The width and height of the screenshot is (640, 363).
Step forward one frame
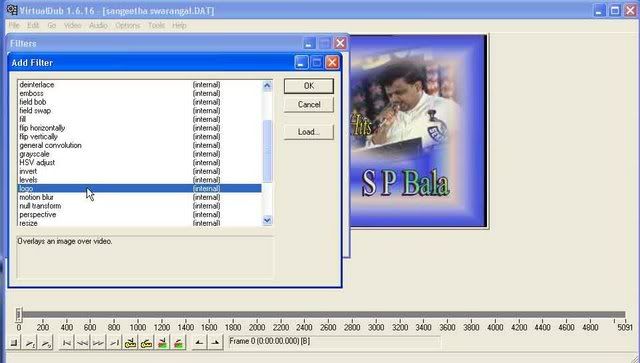point(98,343)
